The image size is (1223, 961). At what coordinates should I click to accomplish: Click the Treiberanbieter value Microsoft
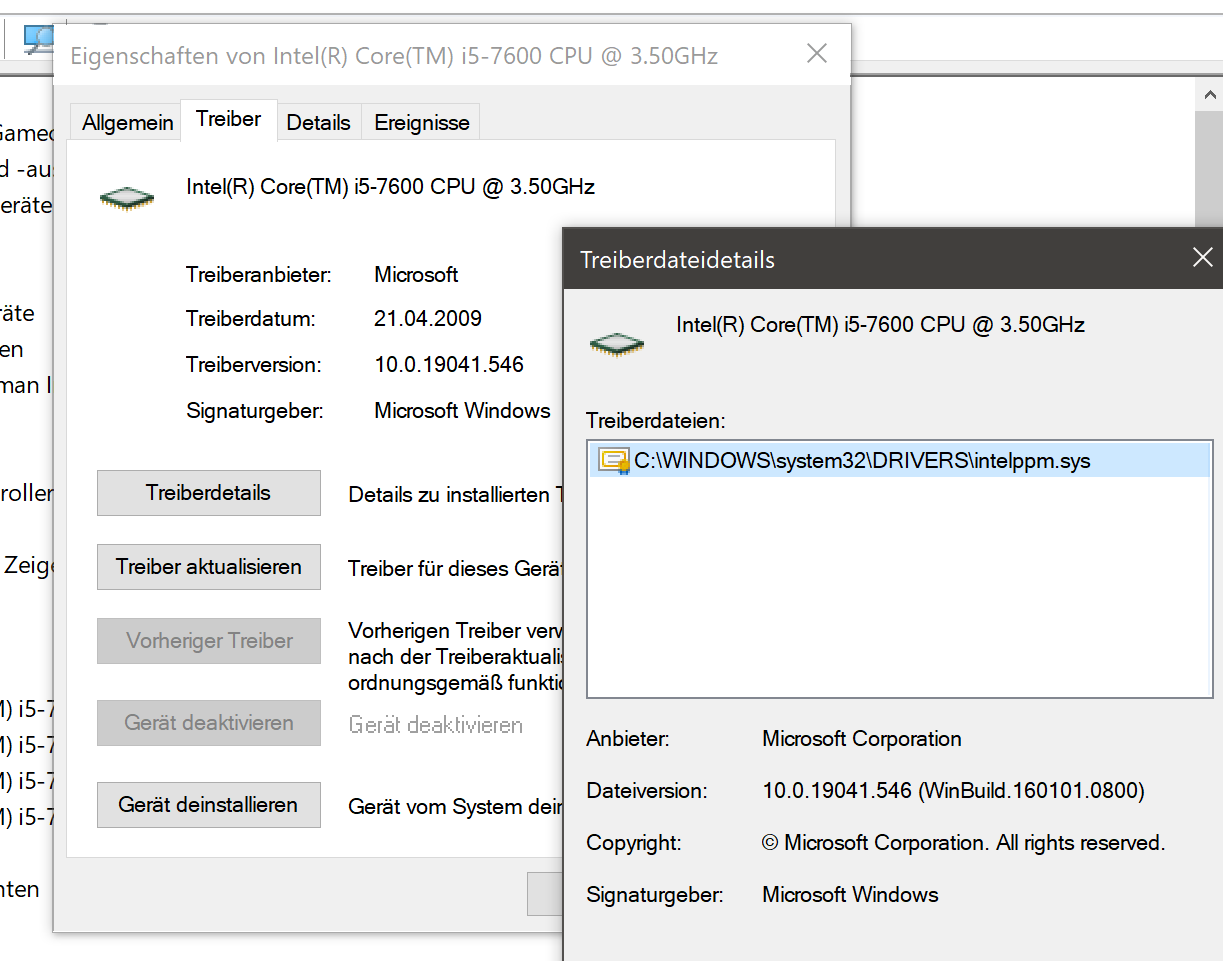tap(416, 274)
